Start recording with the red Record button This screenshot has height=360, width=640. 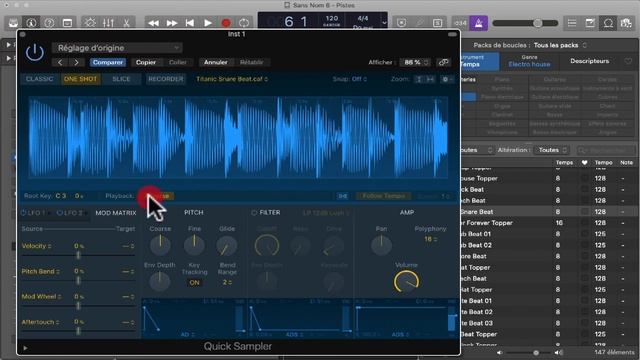[226, 23]
